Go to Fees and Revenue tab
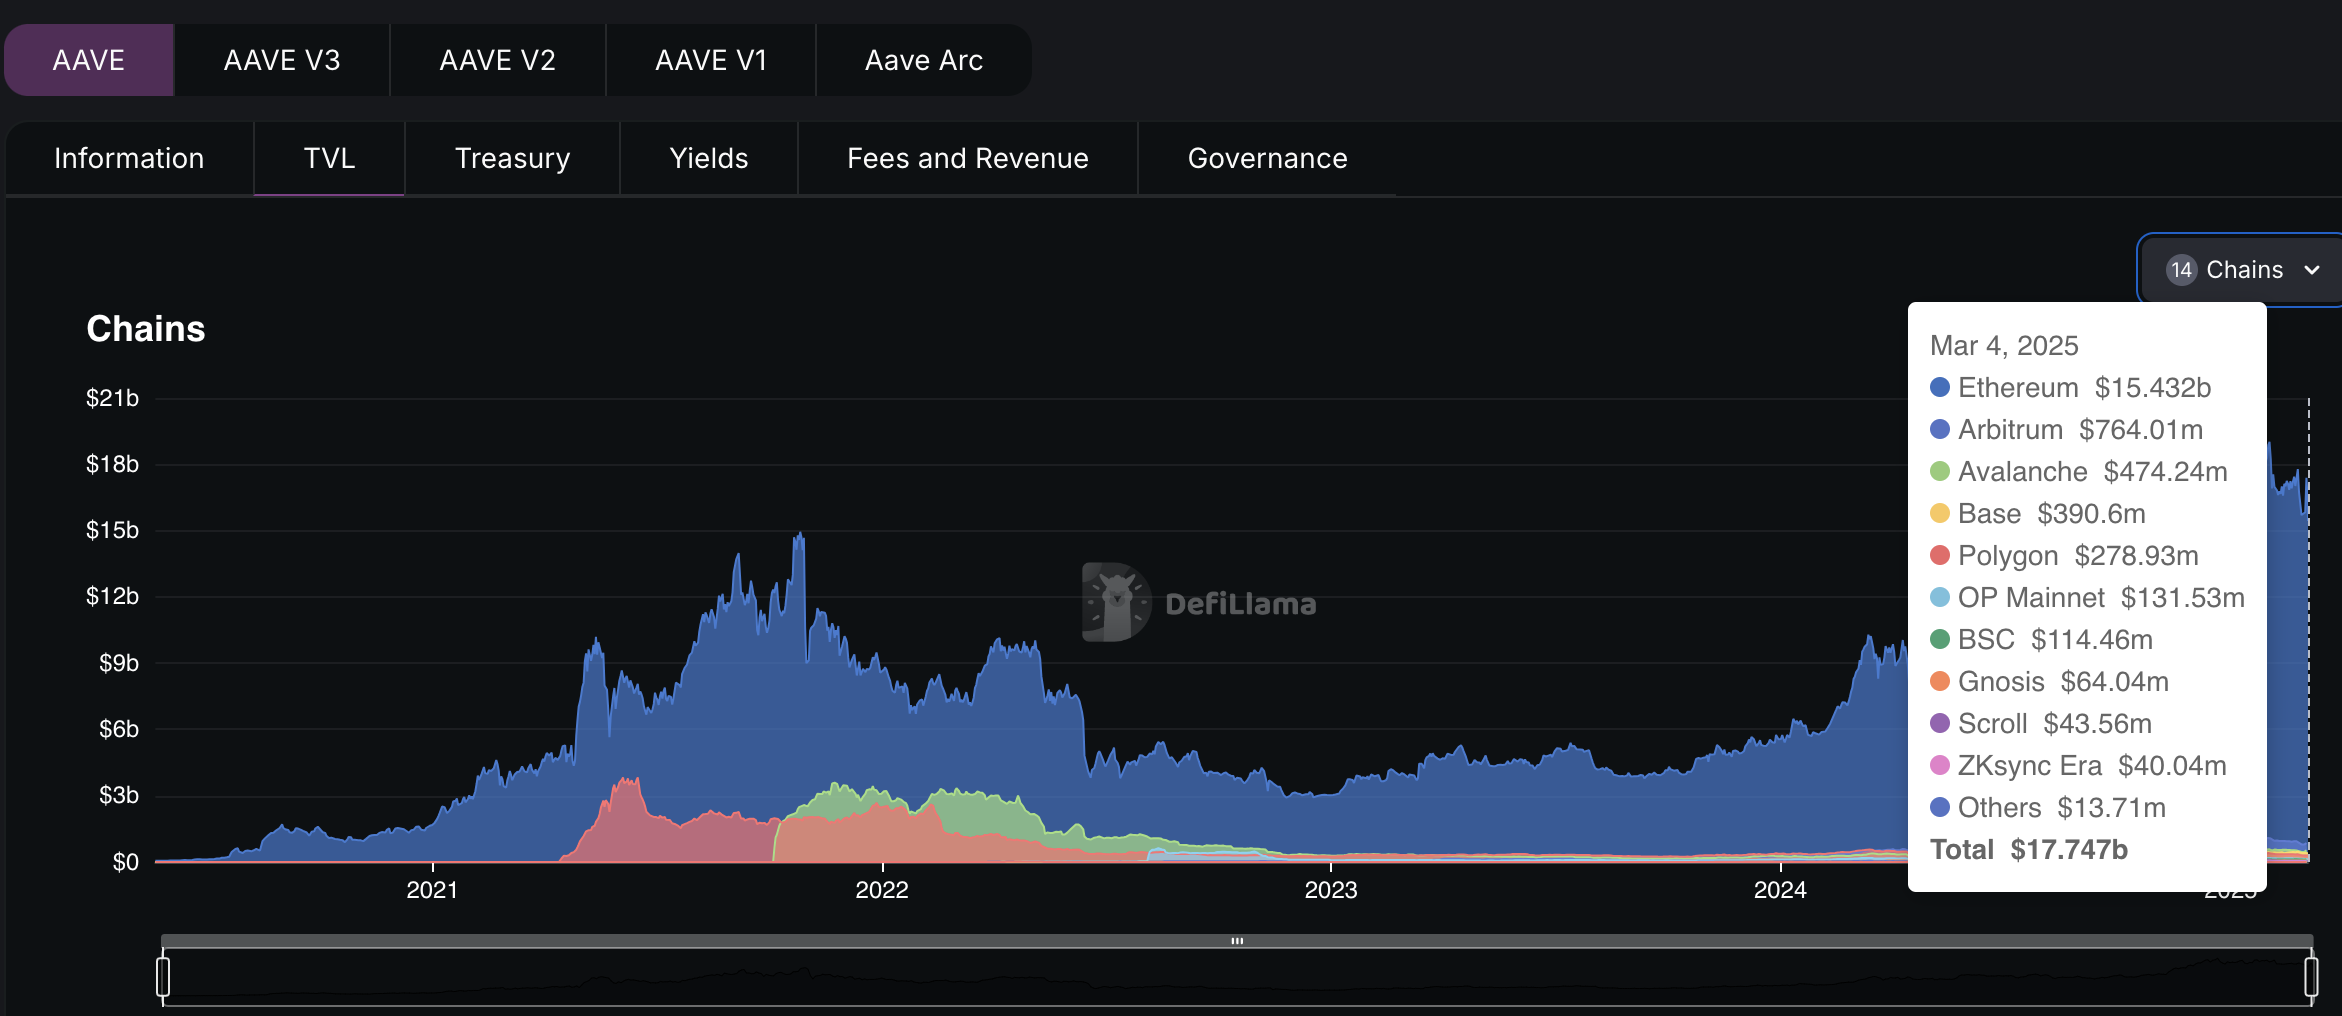Viewport: 2342px width, 1016px height. [967, 158]
